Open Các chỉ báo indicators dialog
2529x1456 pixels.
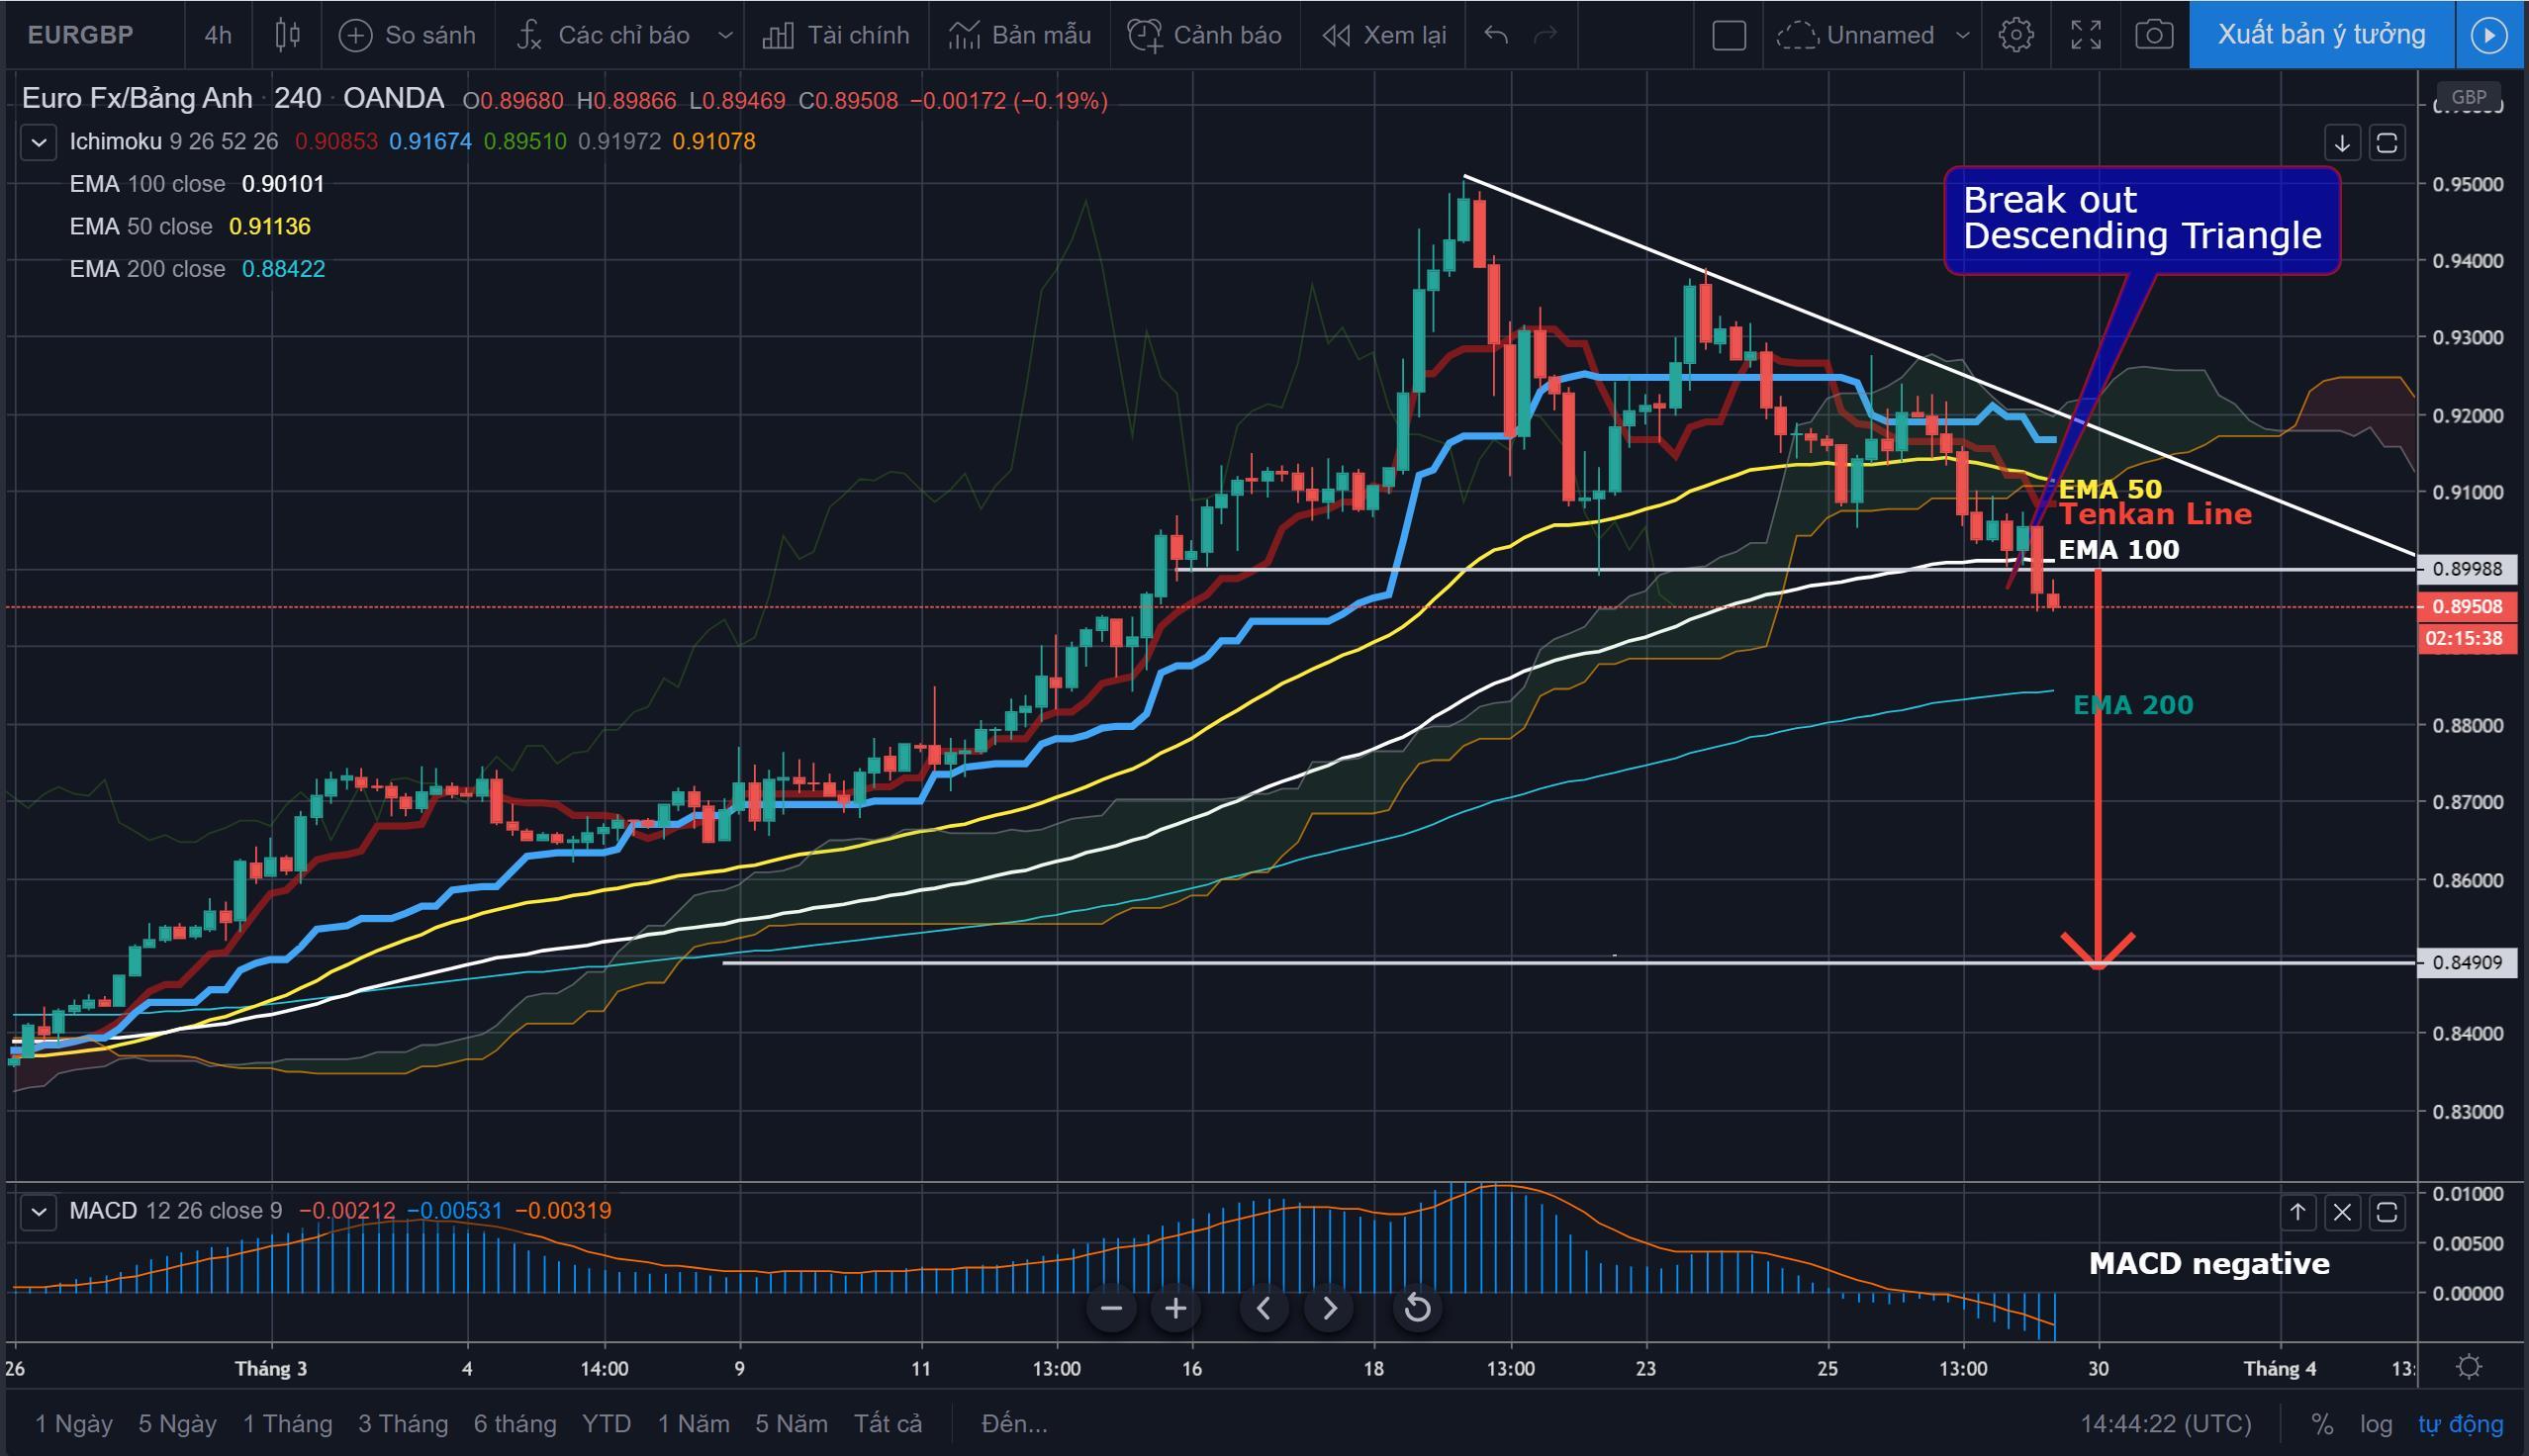point(604,35)
